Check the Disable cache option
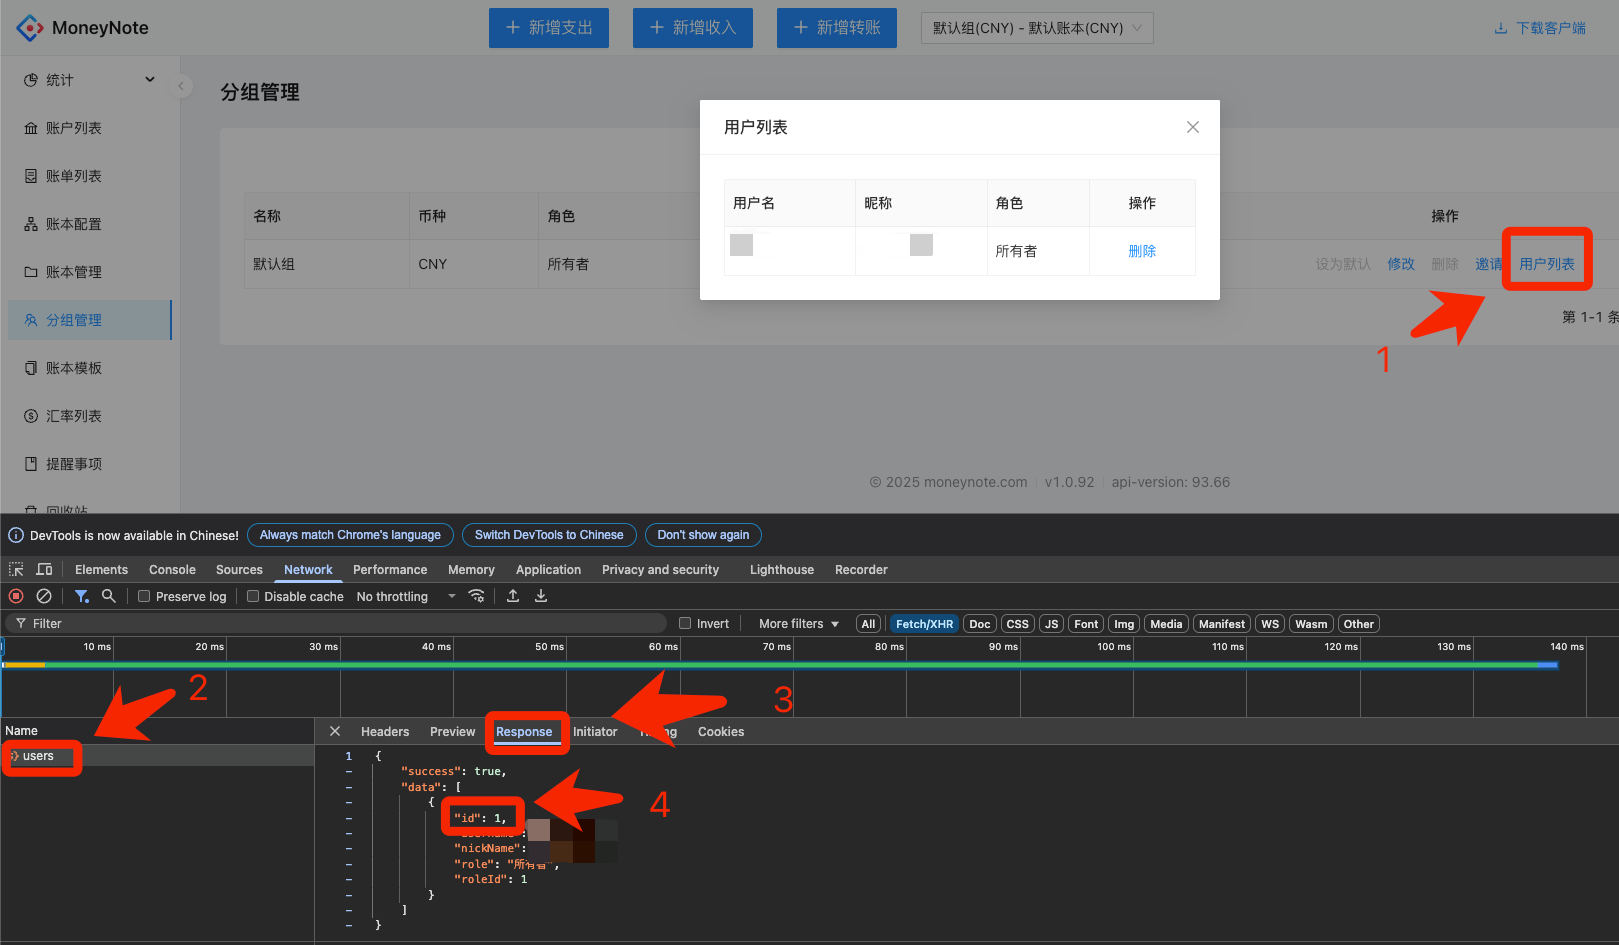The image size is (1619, 945). (x=253, y=596)
